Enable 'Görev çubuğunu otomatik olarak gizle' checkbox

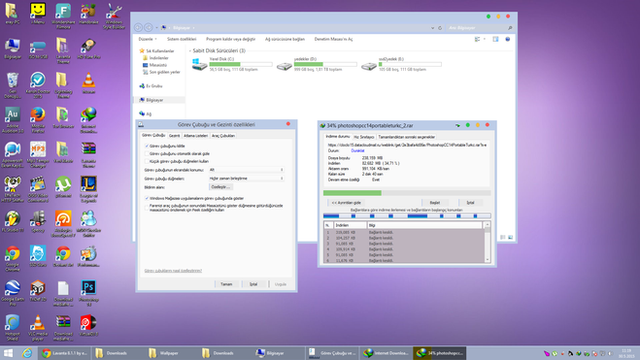point(147,153)
